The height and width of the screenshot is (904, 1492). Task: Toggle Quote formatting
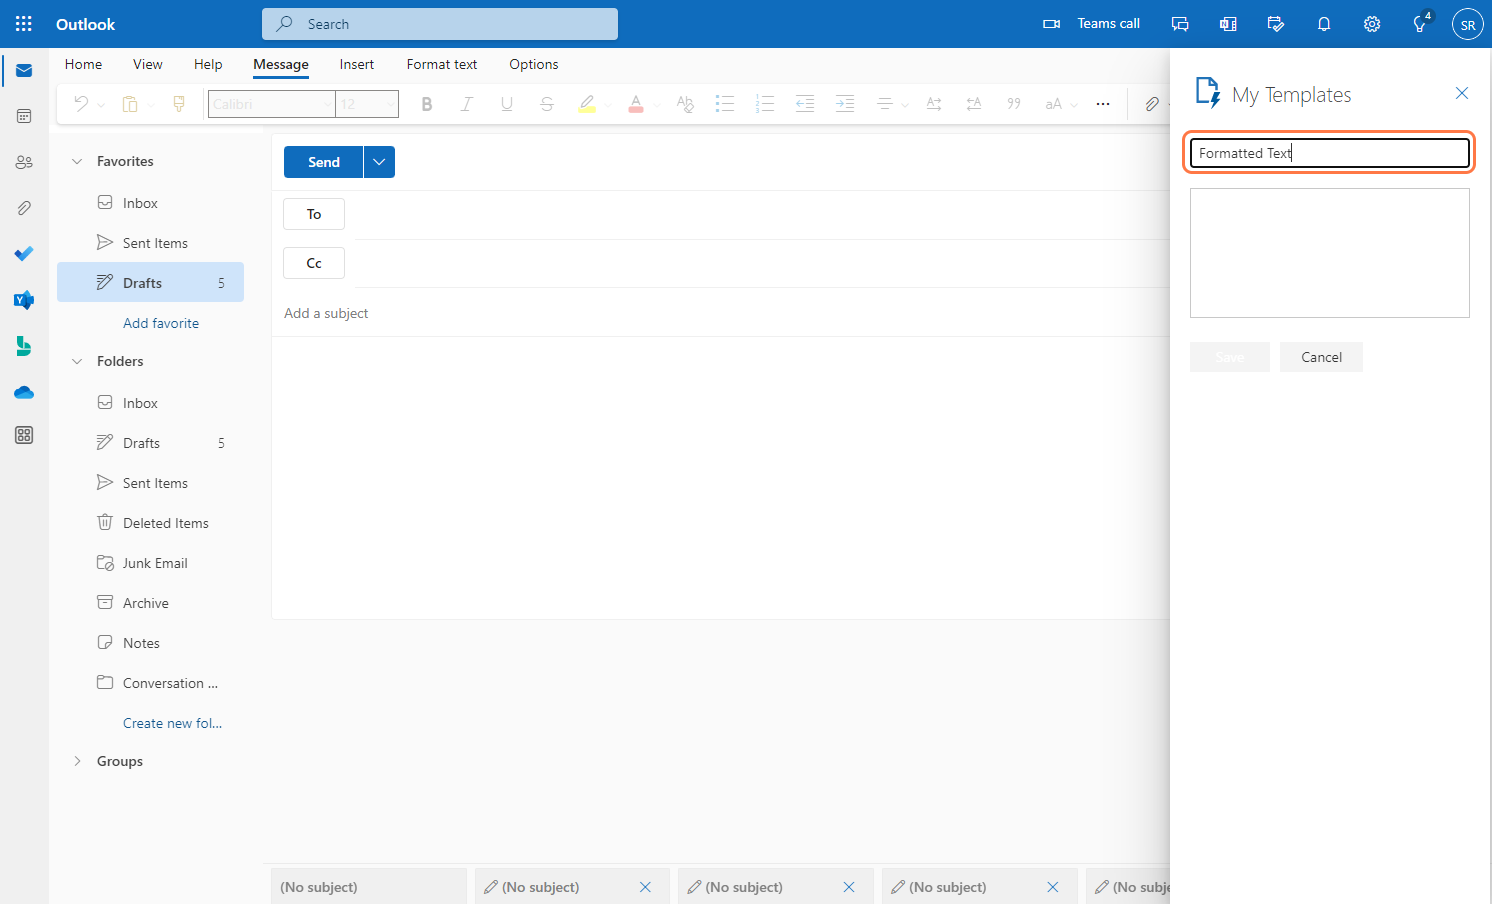1014,103
